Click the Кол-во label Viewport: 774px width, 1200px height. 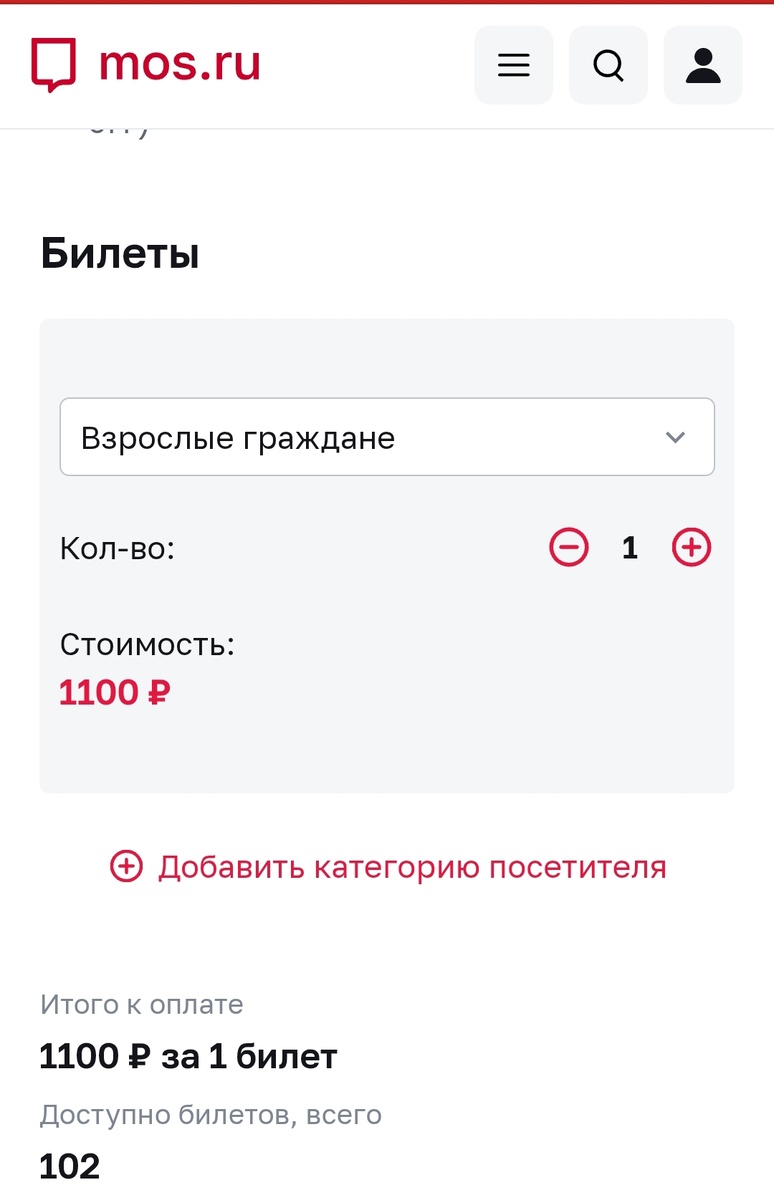point(118,547)
